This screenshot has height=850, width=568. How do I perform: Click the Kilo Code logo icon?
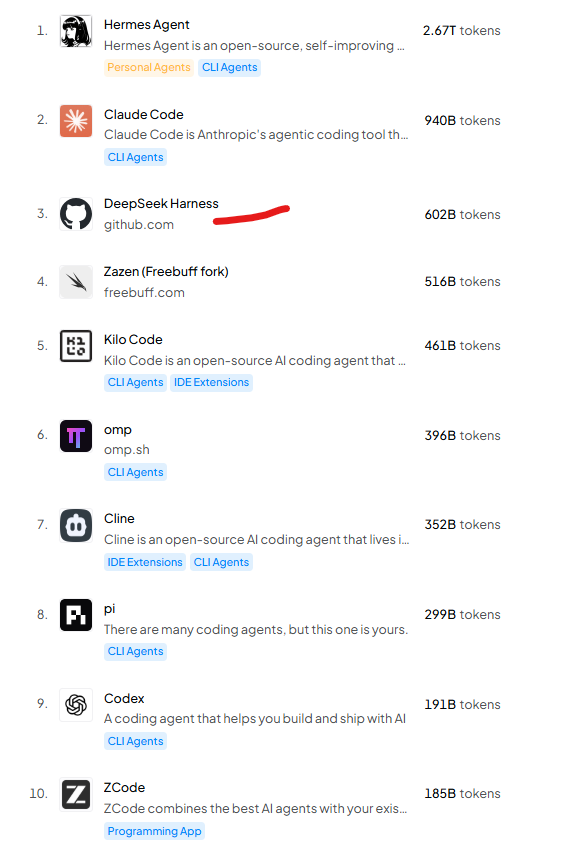coord(76,346)
